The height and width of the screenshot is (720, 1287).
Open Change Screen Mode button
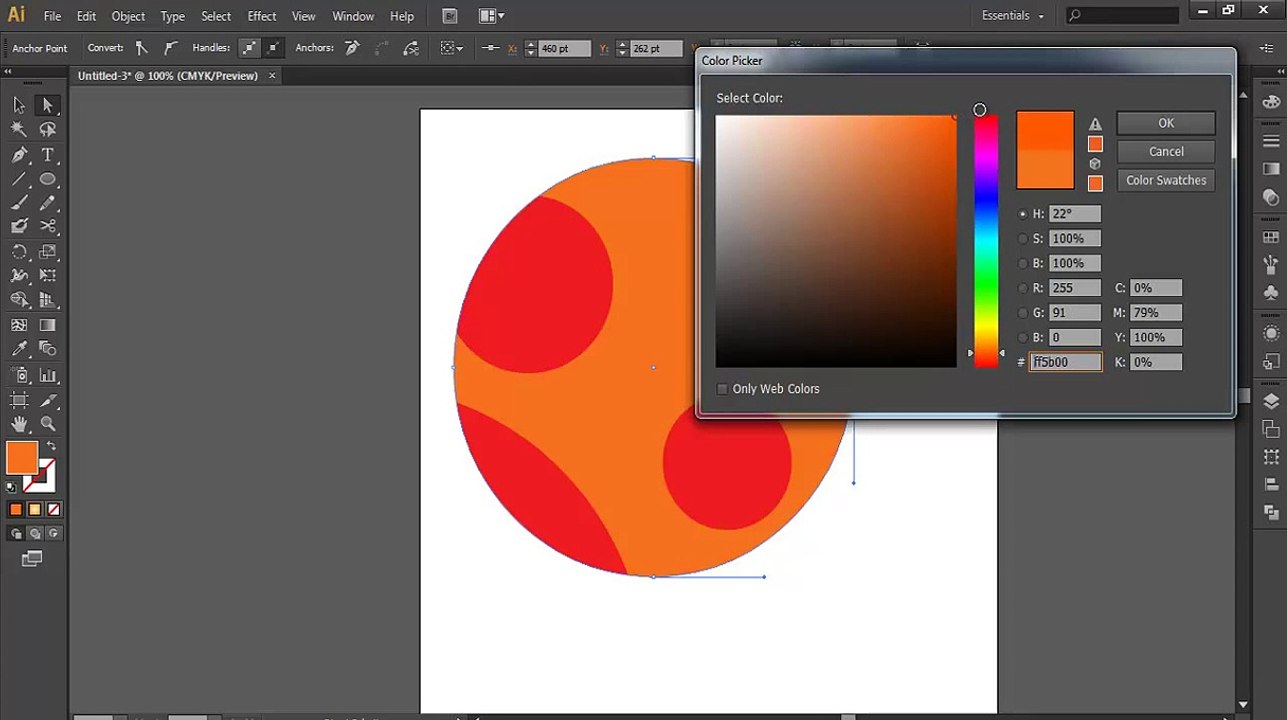[x=32, y=559]
